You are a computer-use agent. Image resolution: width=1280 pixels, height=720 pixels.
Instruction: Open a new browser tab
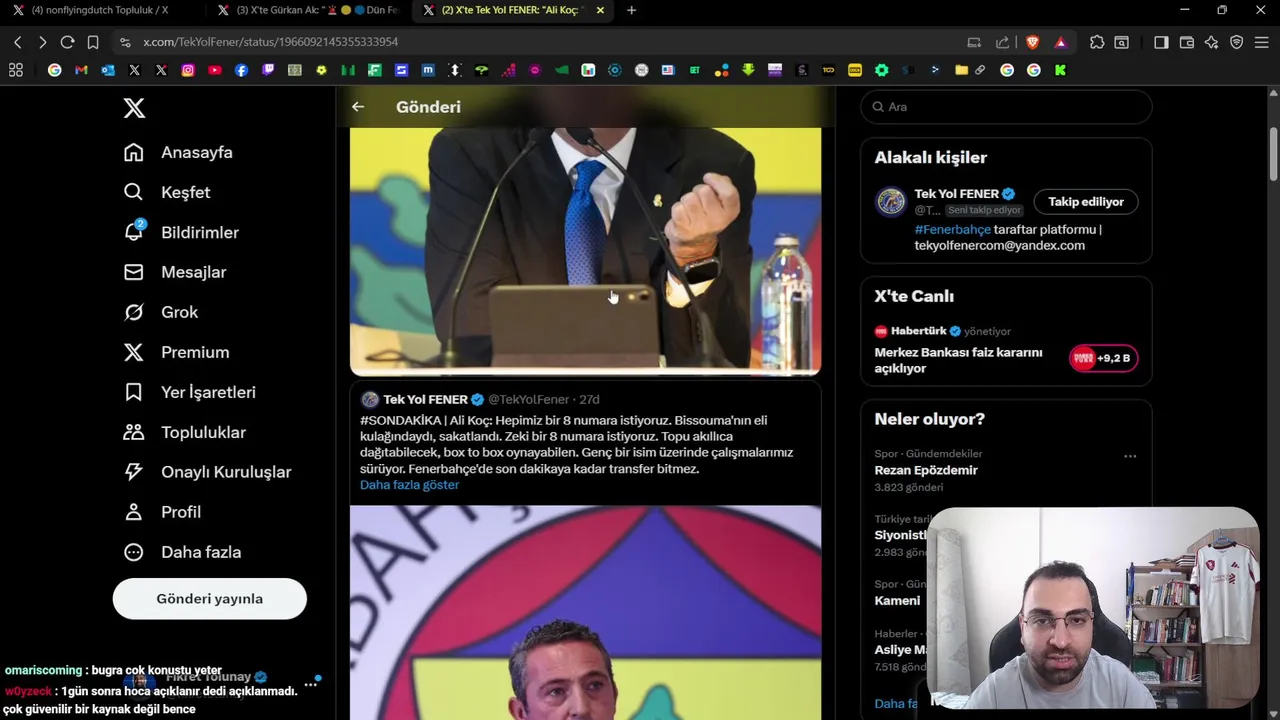(x=631, y=10)
